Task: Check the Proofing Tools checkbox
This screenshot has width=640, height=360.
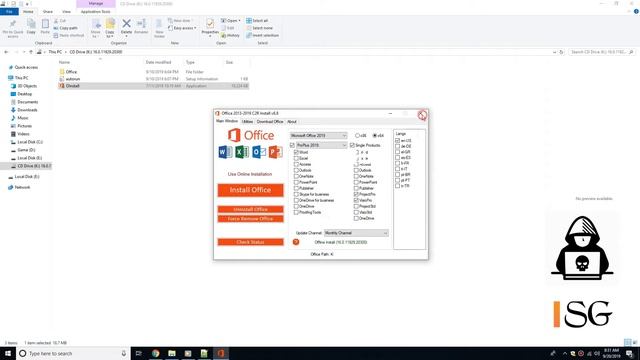Action: (x=296, y=212)
